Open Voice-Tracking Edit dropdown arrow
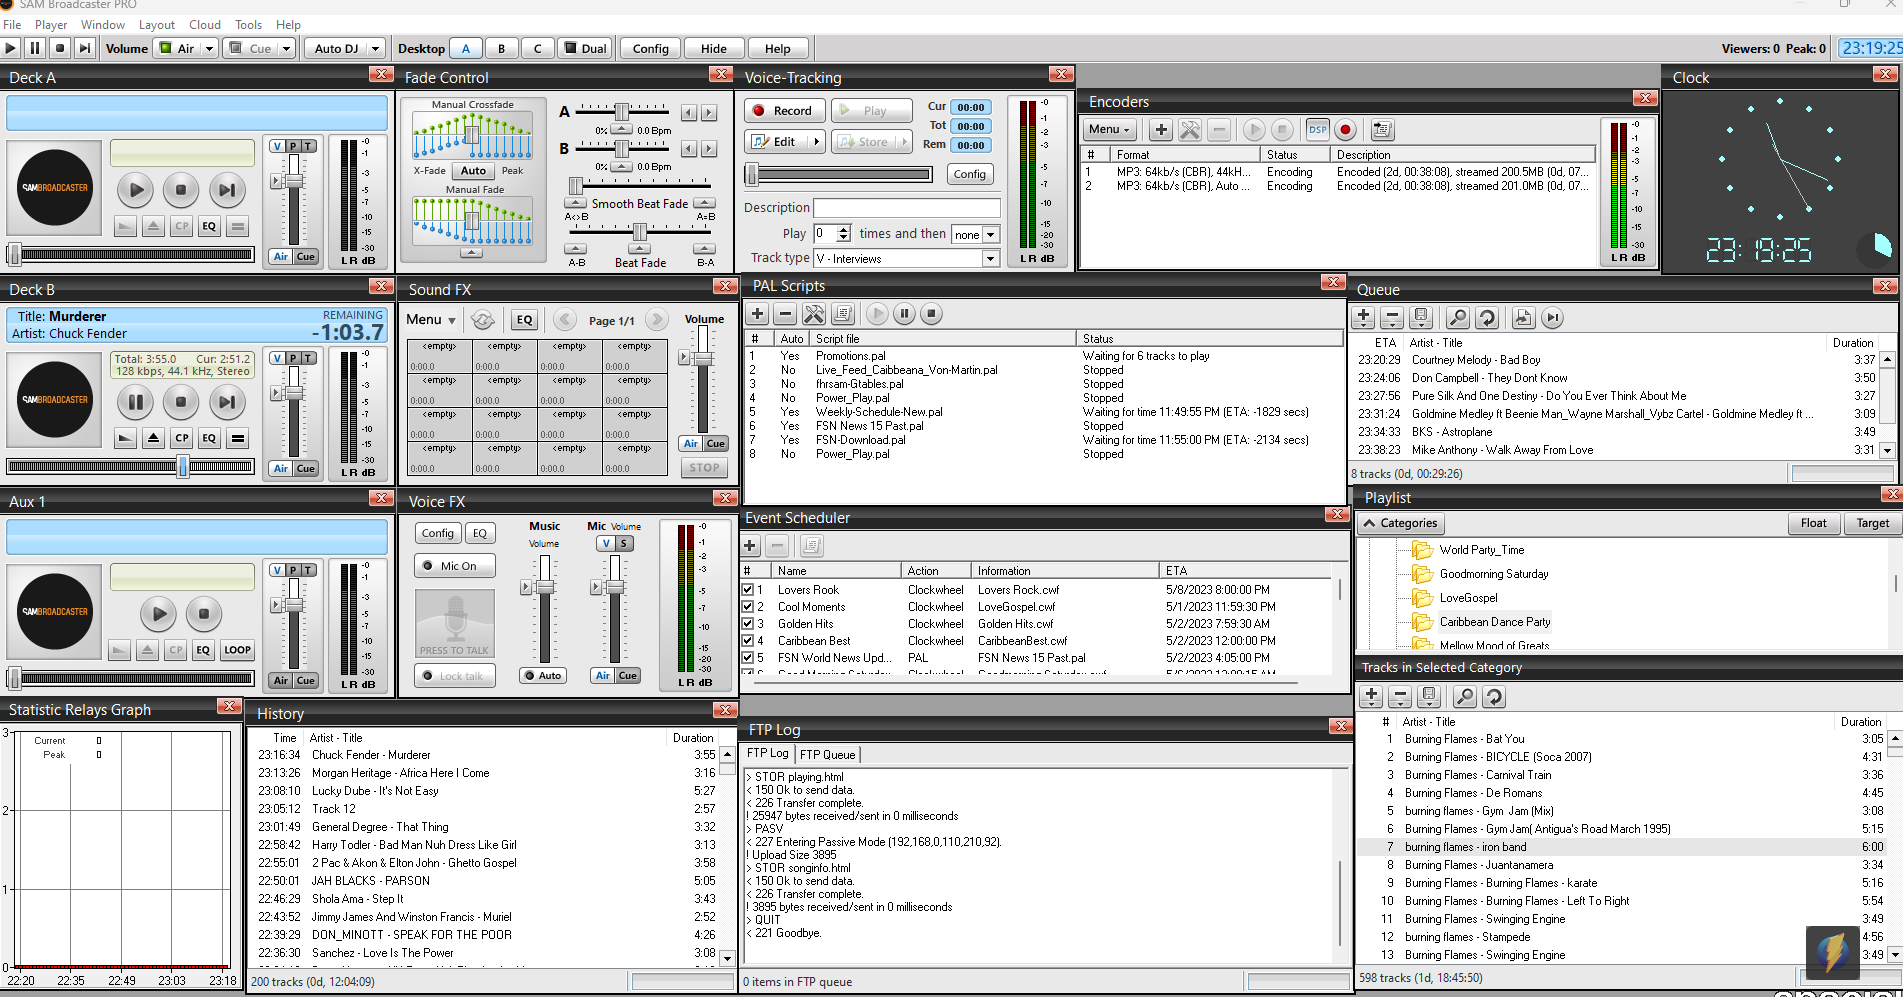1903x997 pixels. click(816, 142)
